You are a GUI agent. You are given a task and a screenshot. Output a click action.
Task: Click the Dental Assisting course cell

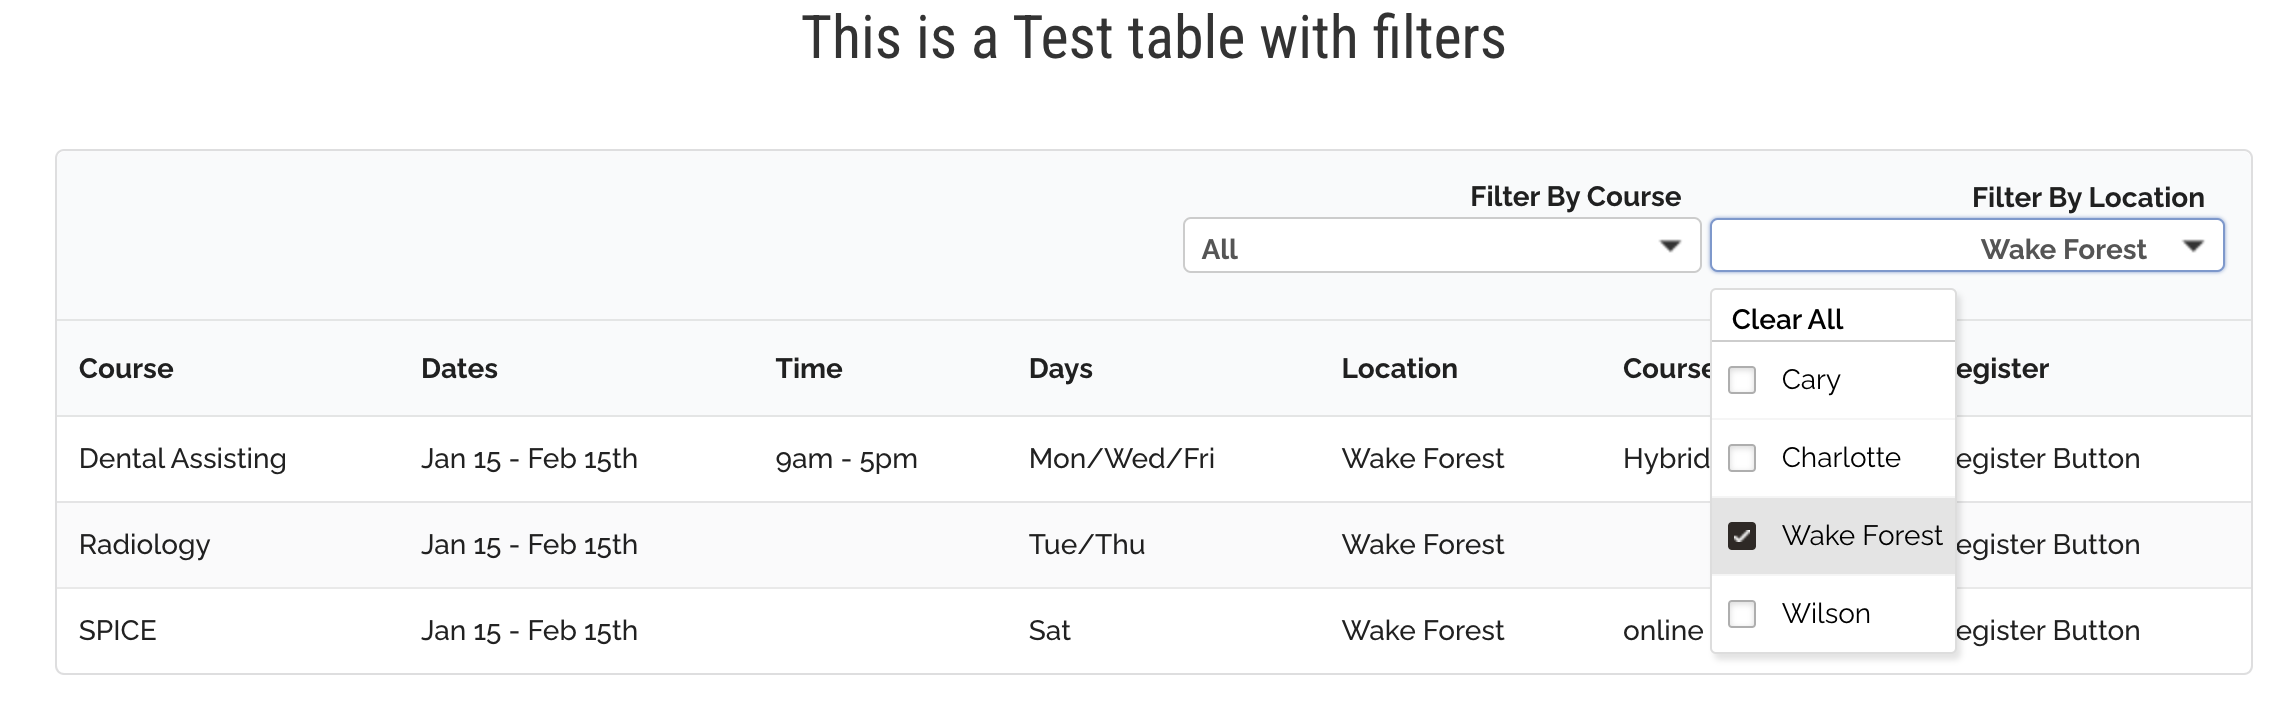coord(182,459)
